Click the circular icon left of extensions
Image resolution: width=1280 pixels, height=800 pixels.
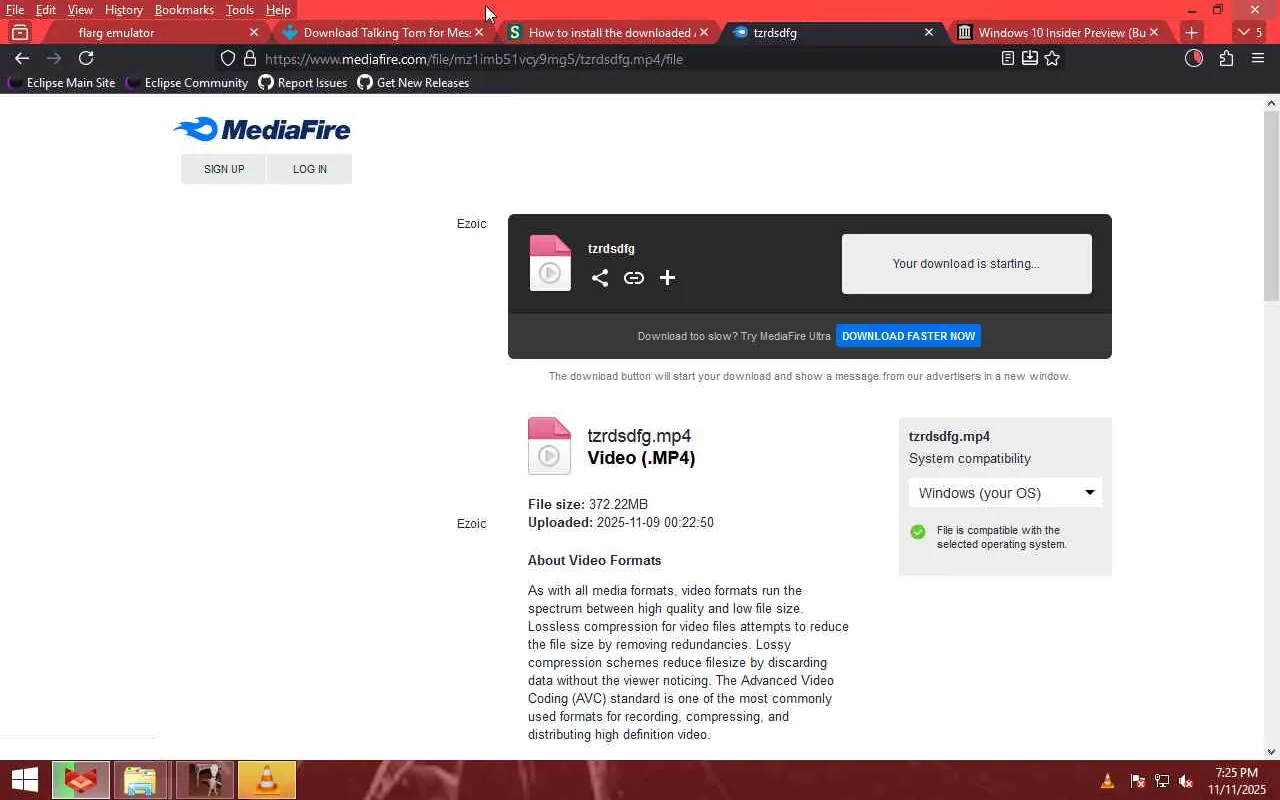(1194, 59)
